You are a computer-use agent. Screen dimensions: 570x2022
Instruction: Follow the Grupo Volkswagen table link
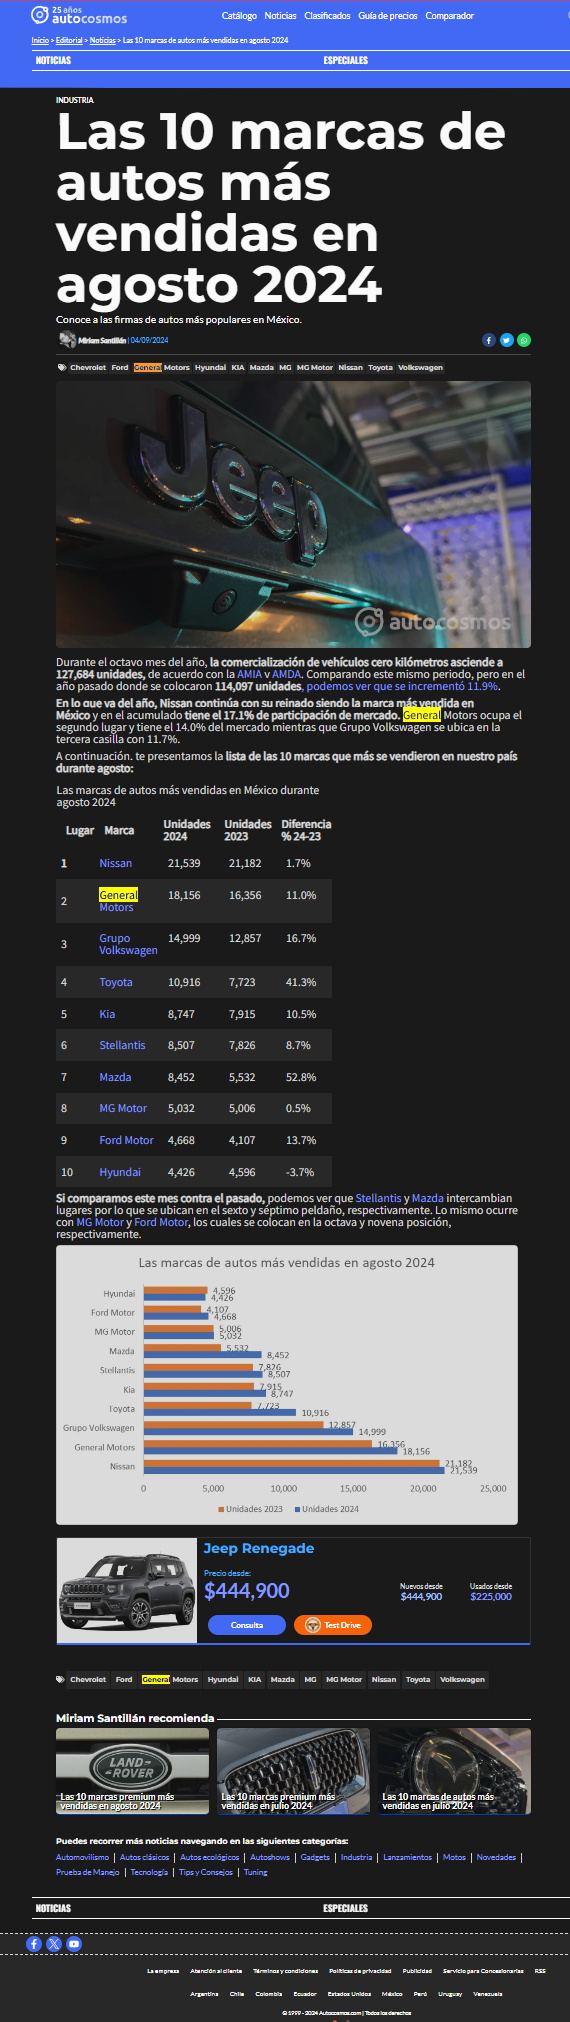coord(128,944)
